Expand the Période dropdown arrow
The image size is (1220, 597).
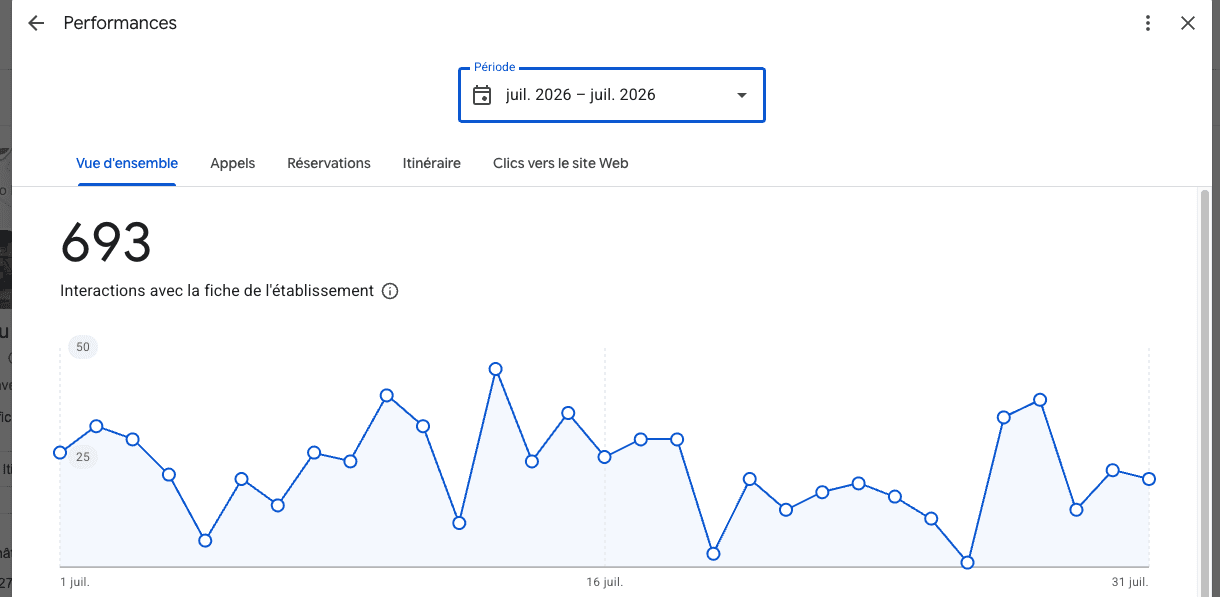(742, 95)
